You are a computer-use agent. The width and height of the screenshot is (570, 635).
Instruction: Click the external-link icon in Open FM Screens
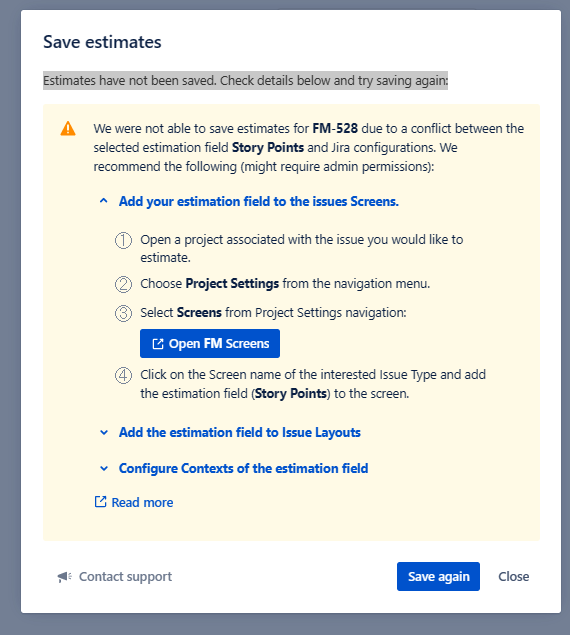pos(158,344)
